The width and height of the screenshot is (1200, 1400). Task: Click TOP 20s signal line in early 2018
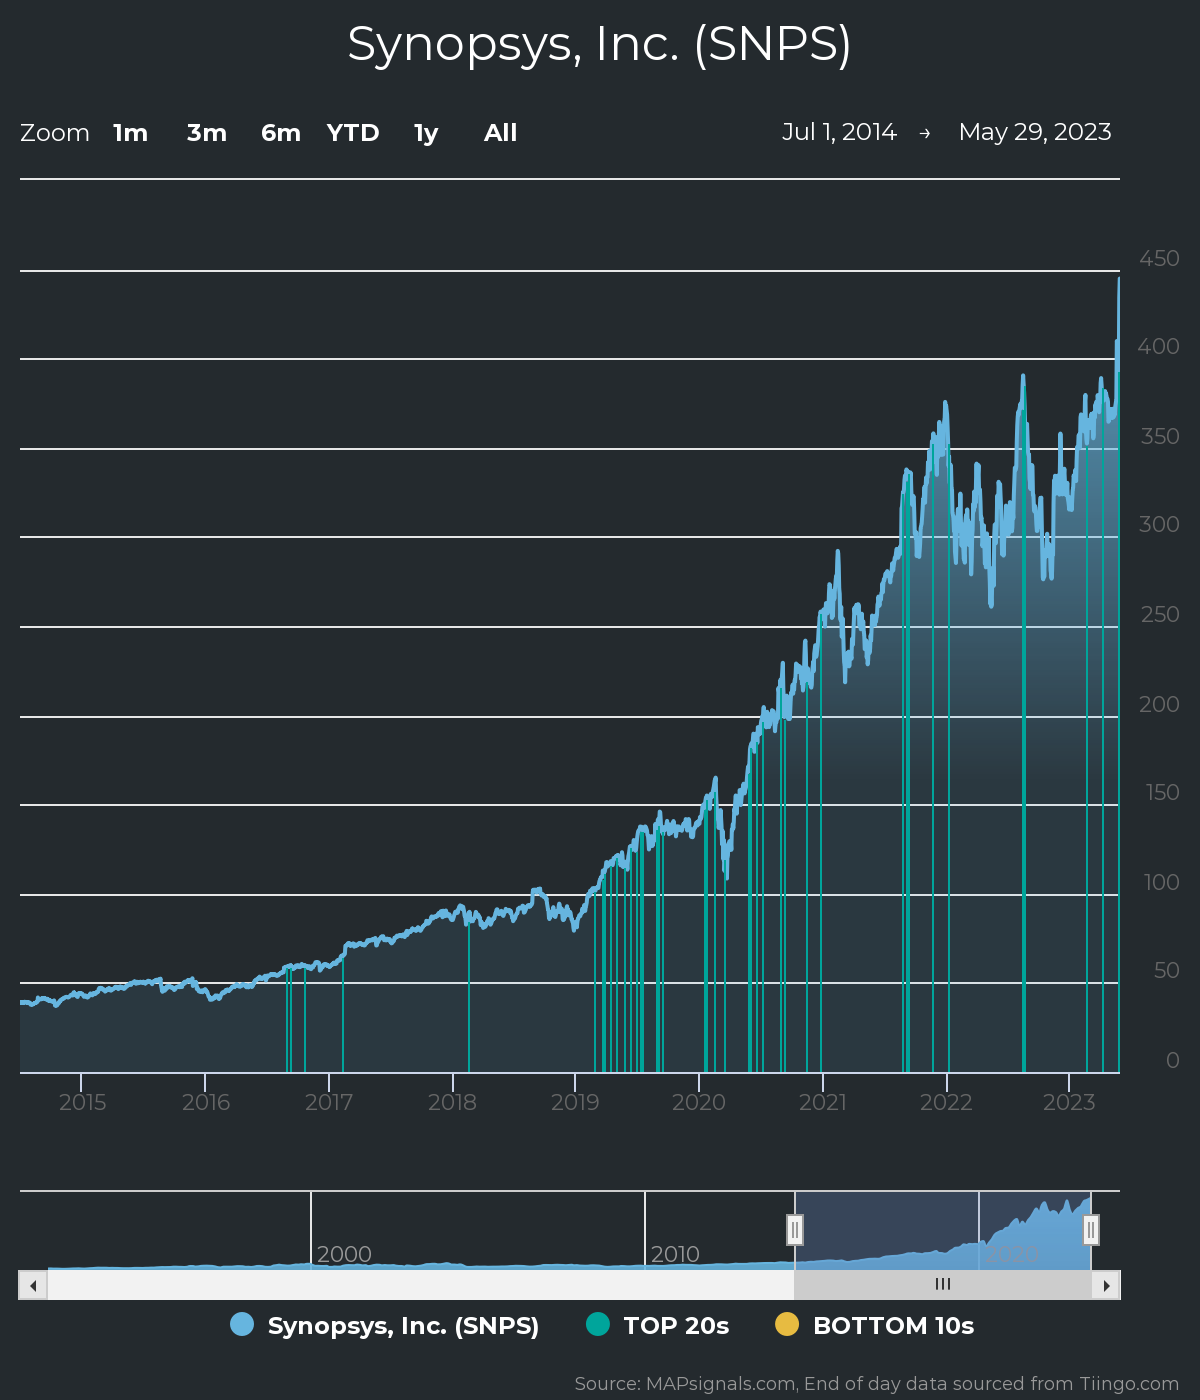point(469,998)
